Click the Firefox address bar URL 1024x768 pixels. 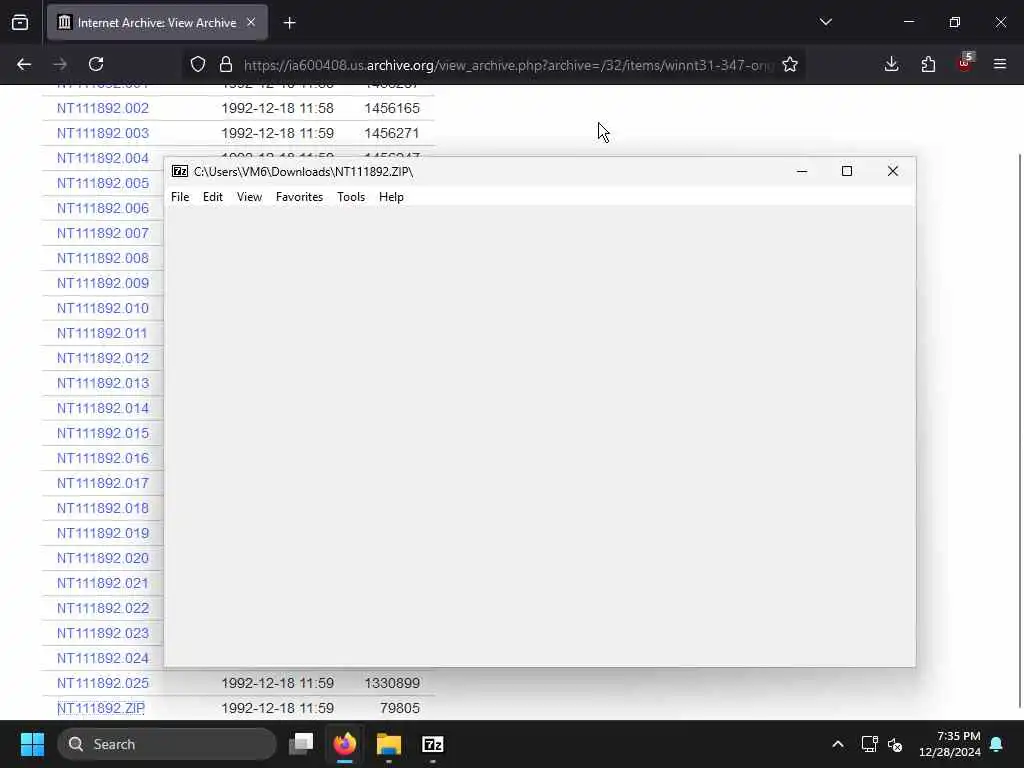508,65
